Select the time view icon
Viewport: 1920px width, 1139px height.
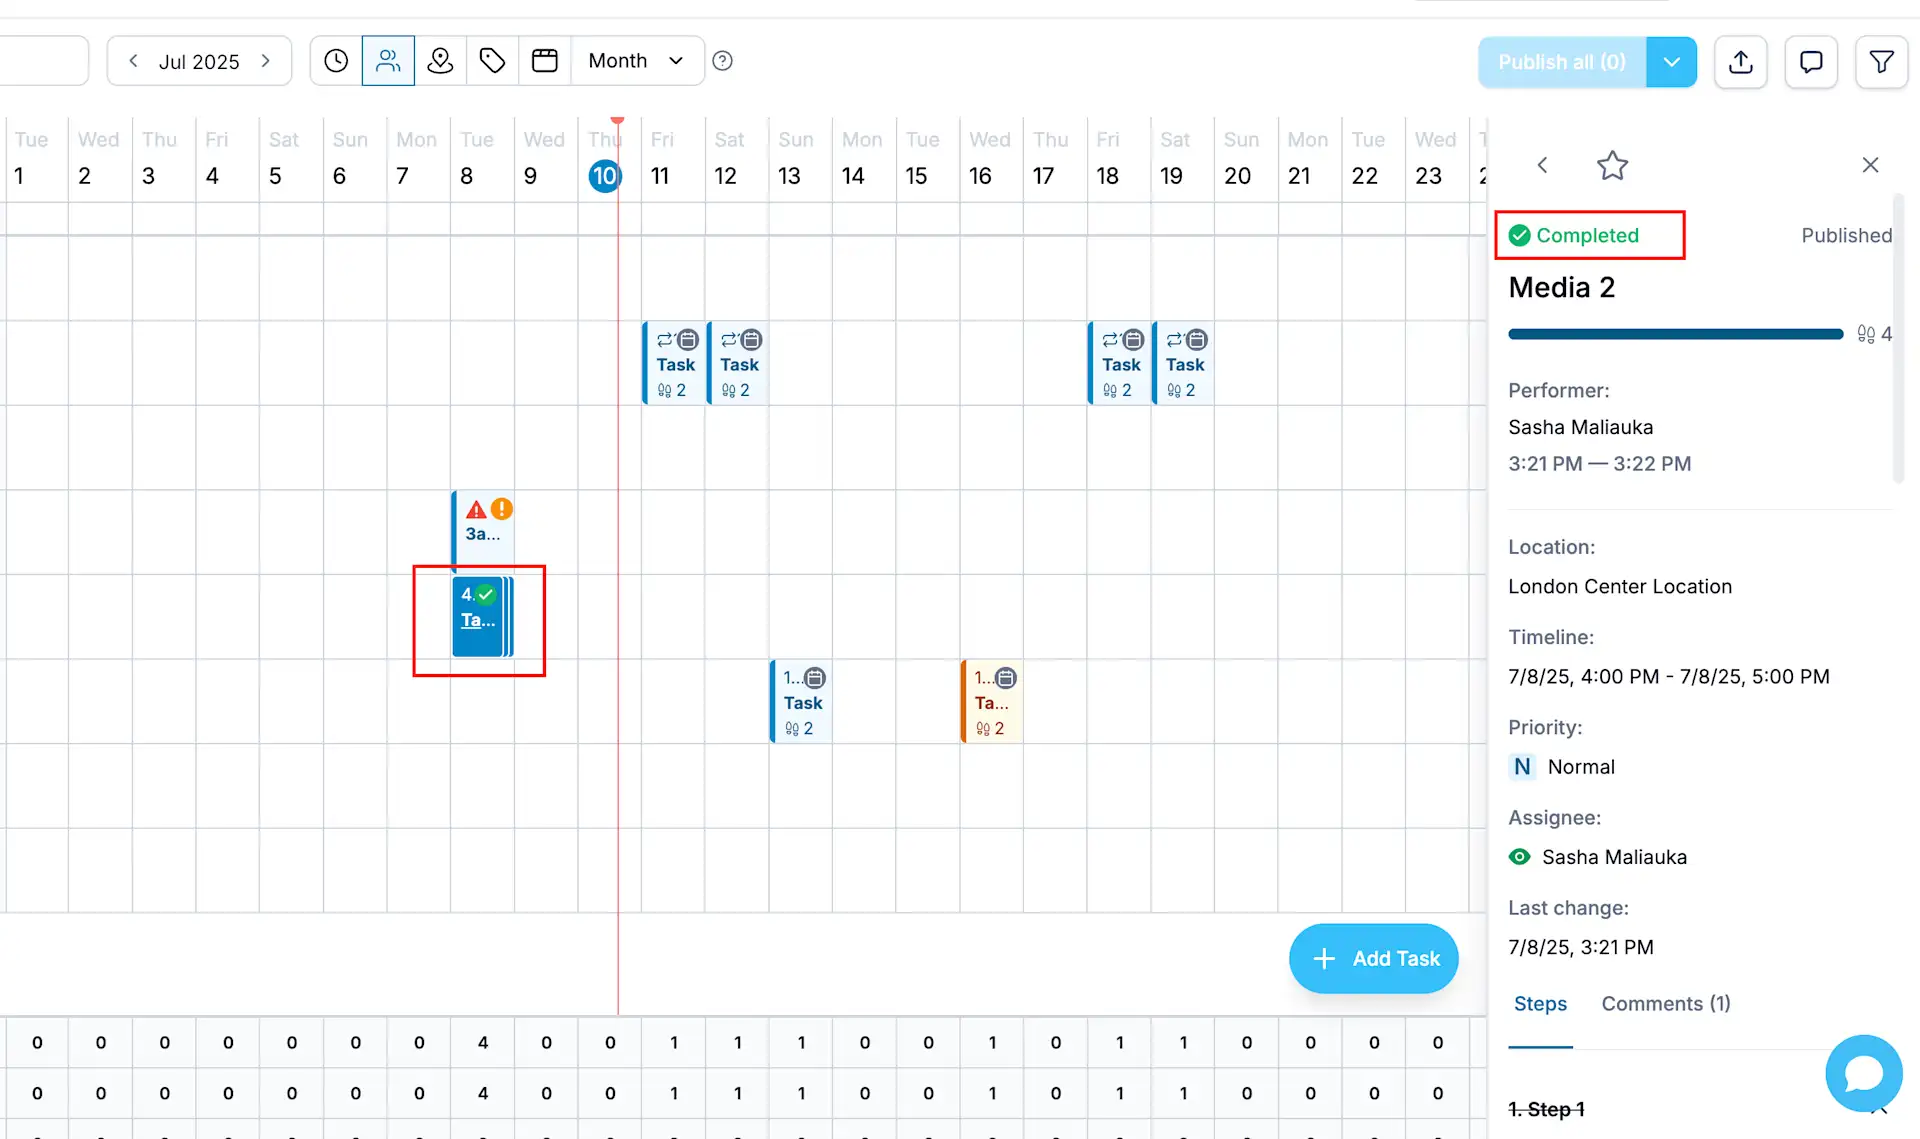(x=335, y=60)
